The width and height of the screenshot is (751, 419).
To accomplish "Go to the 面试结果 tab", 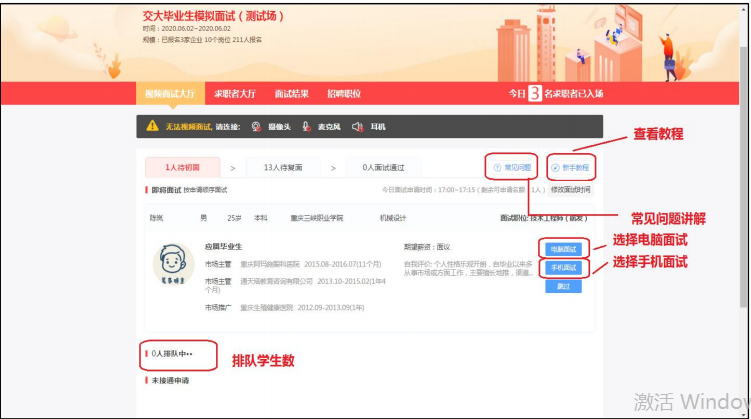I will 291,93.
